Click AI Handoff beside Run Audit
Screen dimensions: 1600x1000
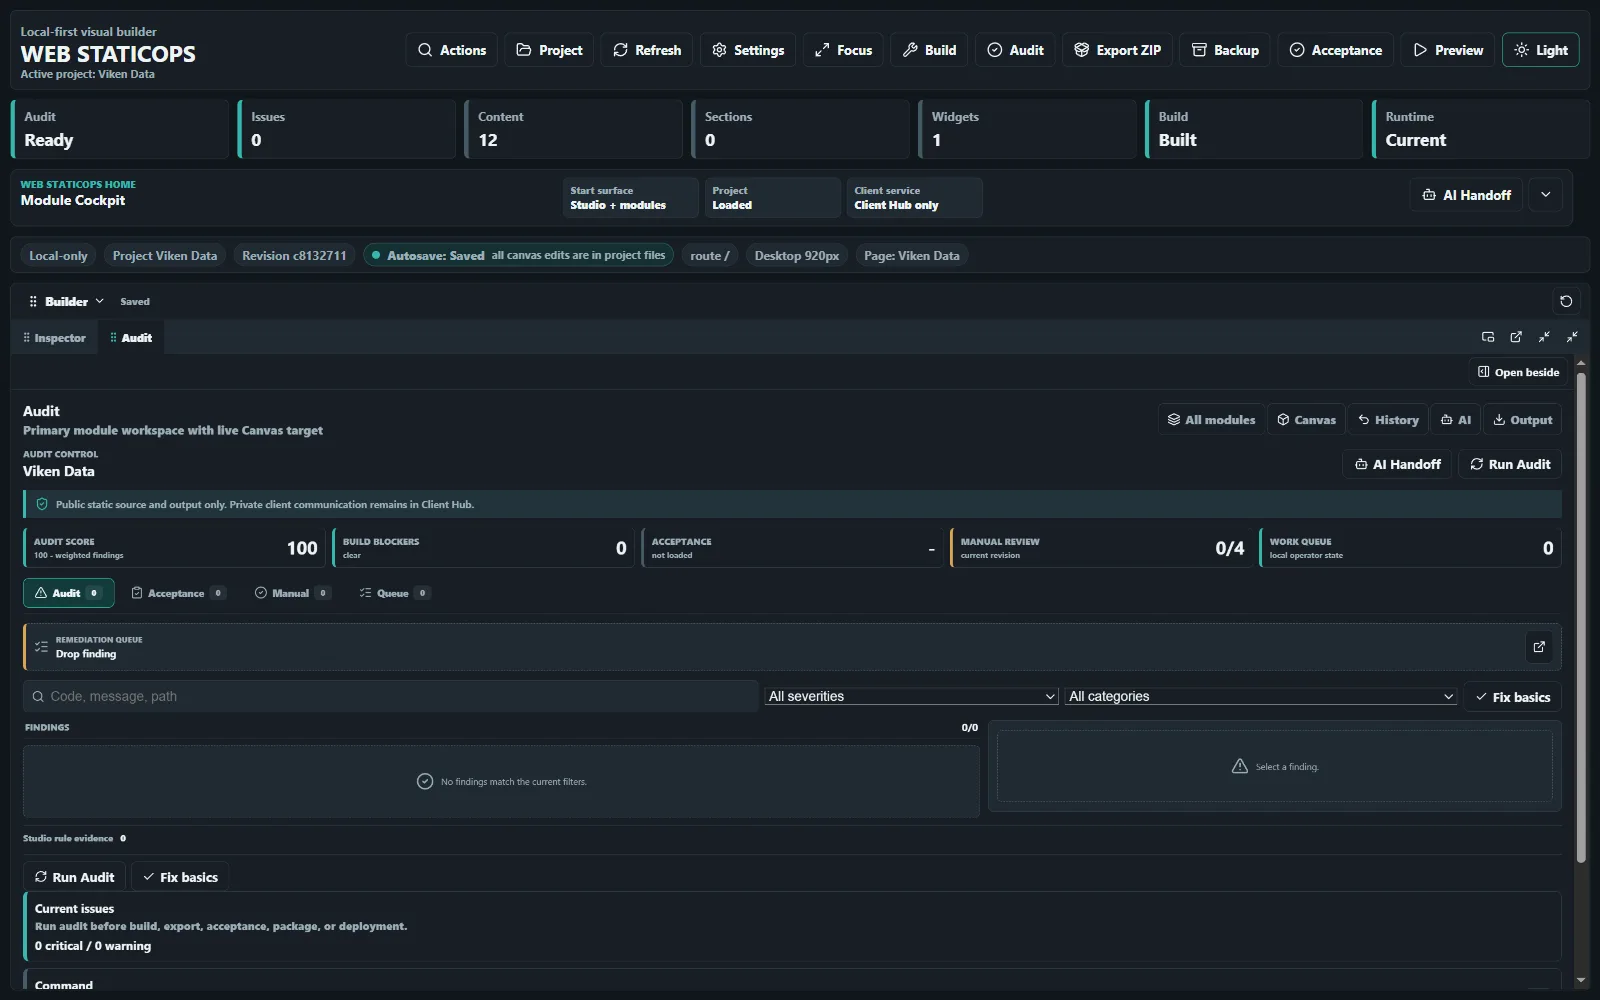point(1397,464)
